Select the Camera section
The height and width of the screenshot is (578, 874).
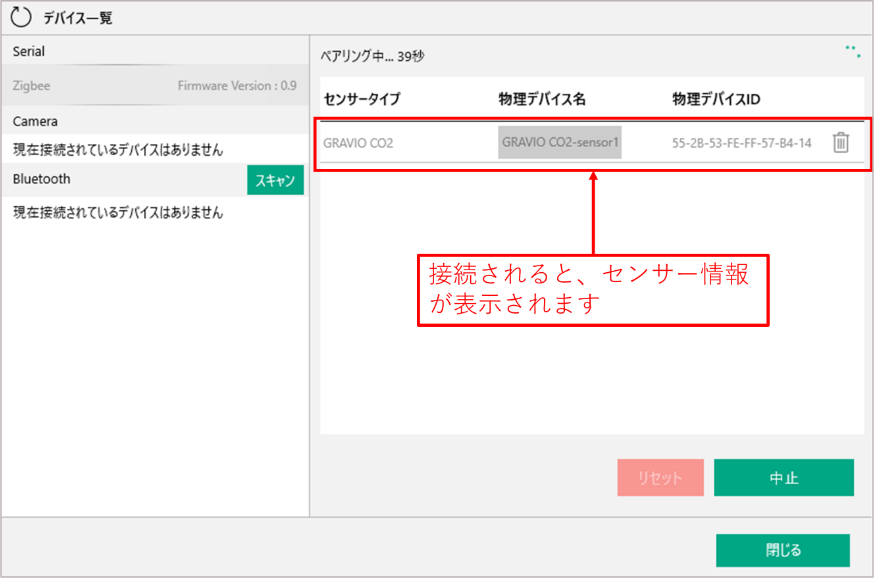[x=156, y=121]
